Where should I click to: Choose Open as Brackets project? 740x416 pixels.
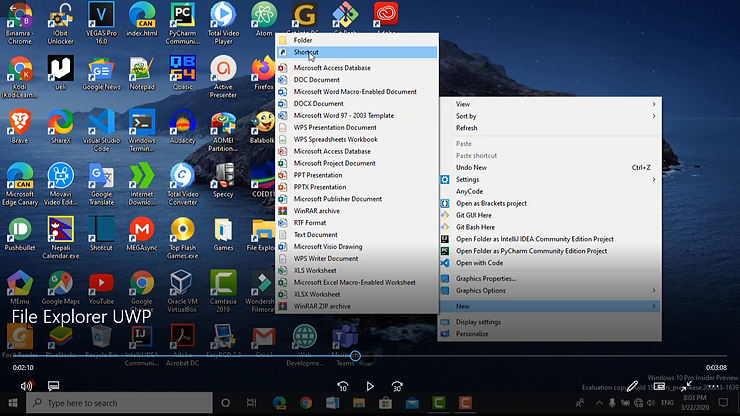point(550,204)
